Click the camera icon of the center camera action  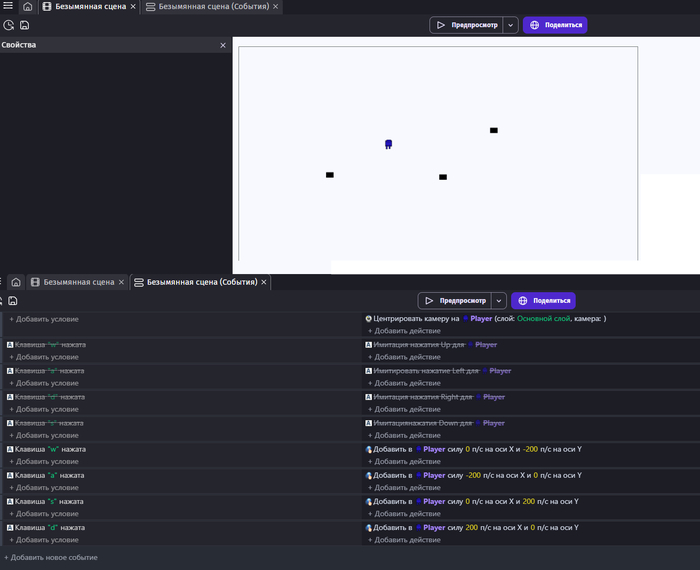[368, 319]
